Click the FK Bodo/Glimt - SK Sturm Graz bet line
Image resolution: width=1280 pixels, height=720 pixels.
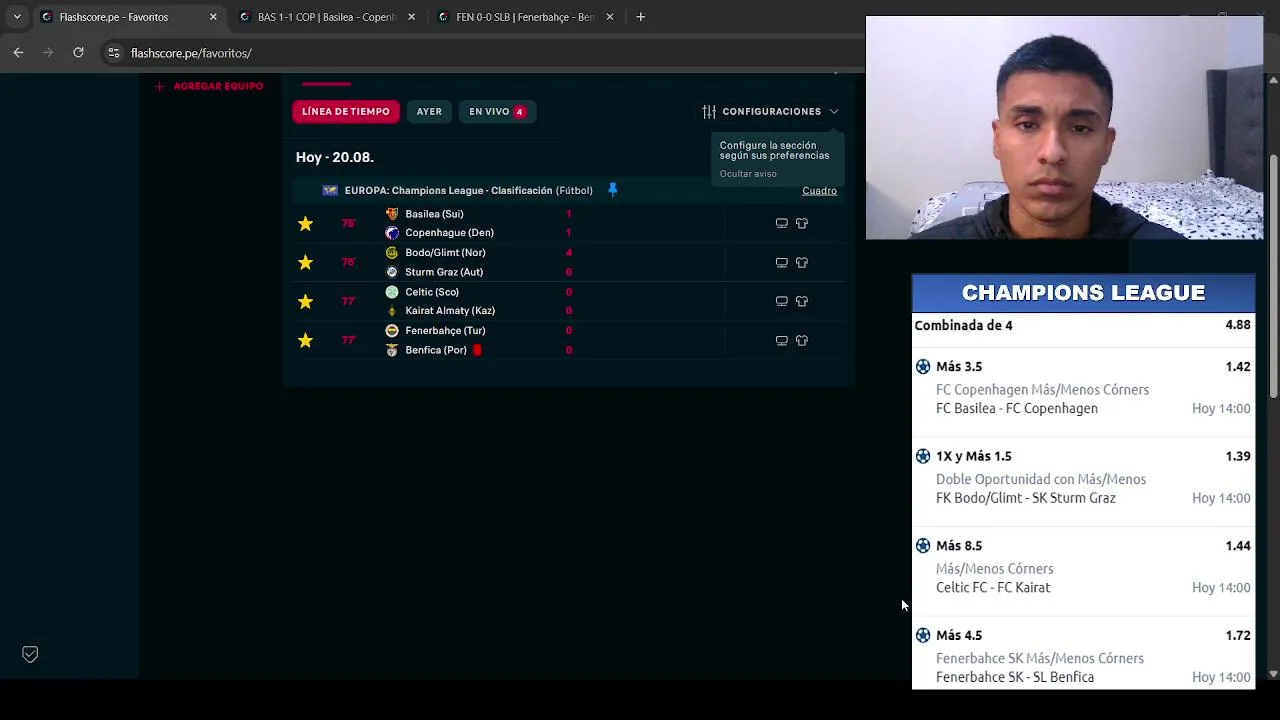1026,498
